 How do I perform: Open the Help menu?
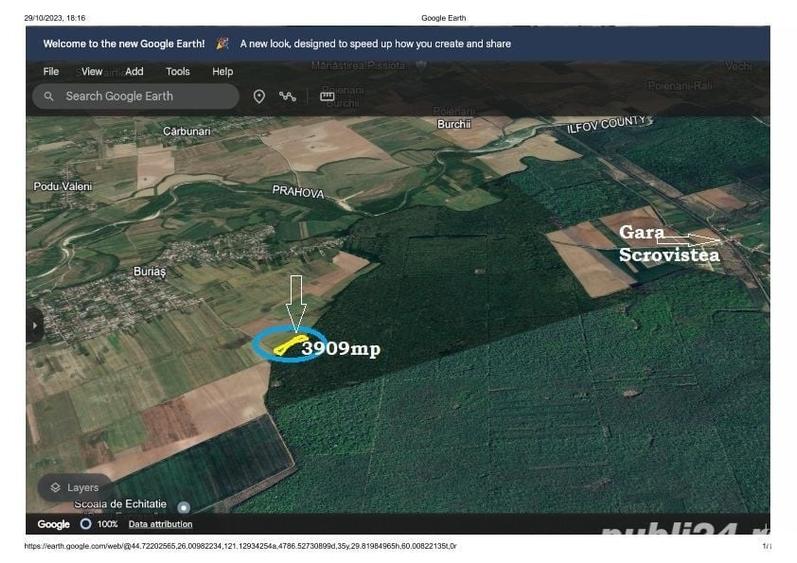[x=223, y=72]
